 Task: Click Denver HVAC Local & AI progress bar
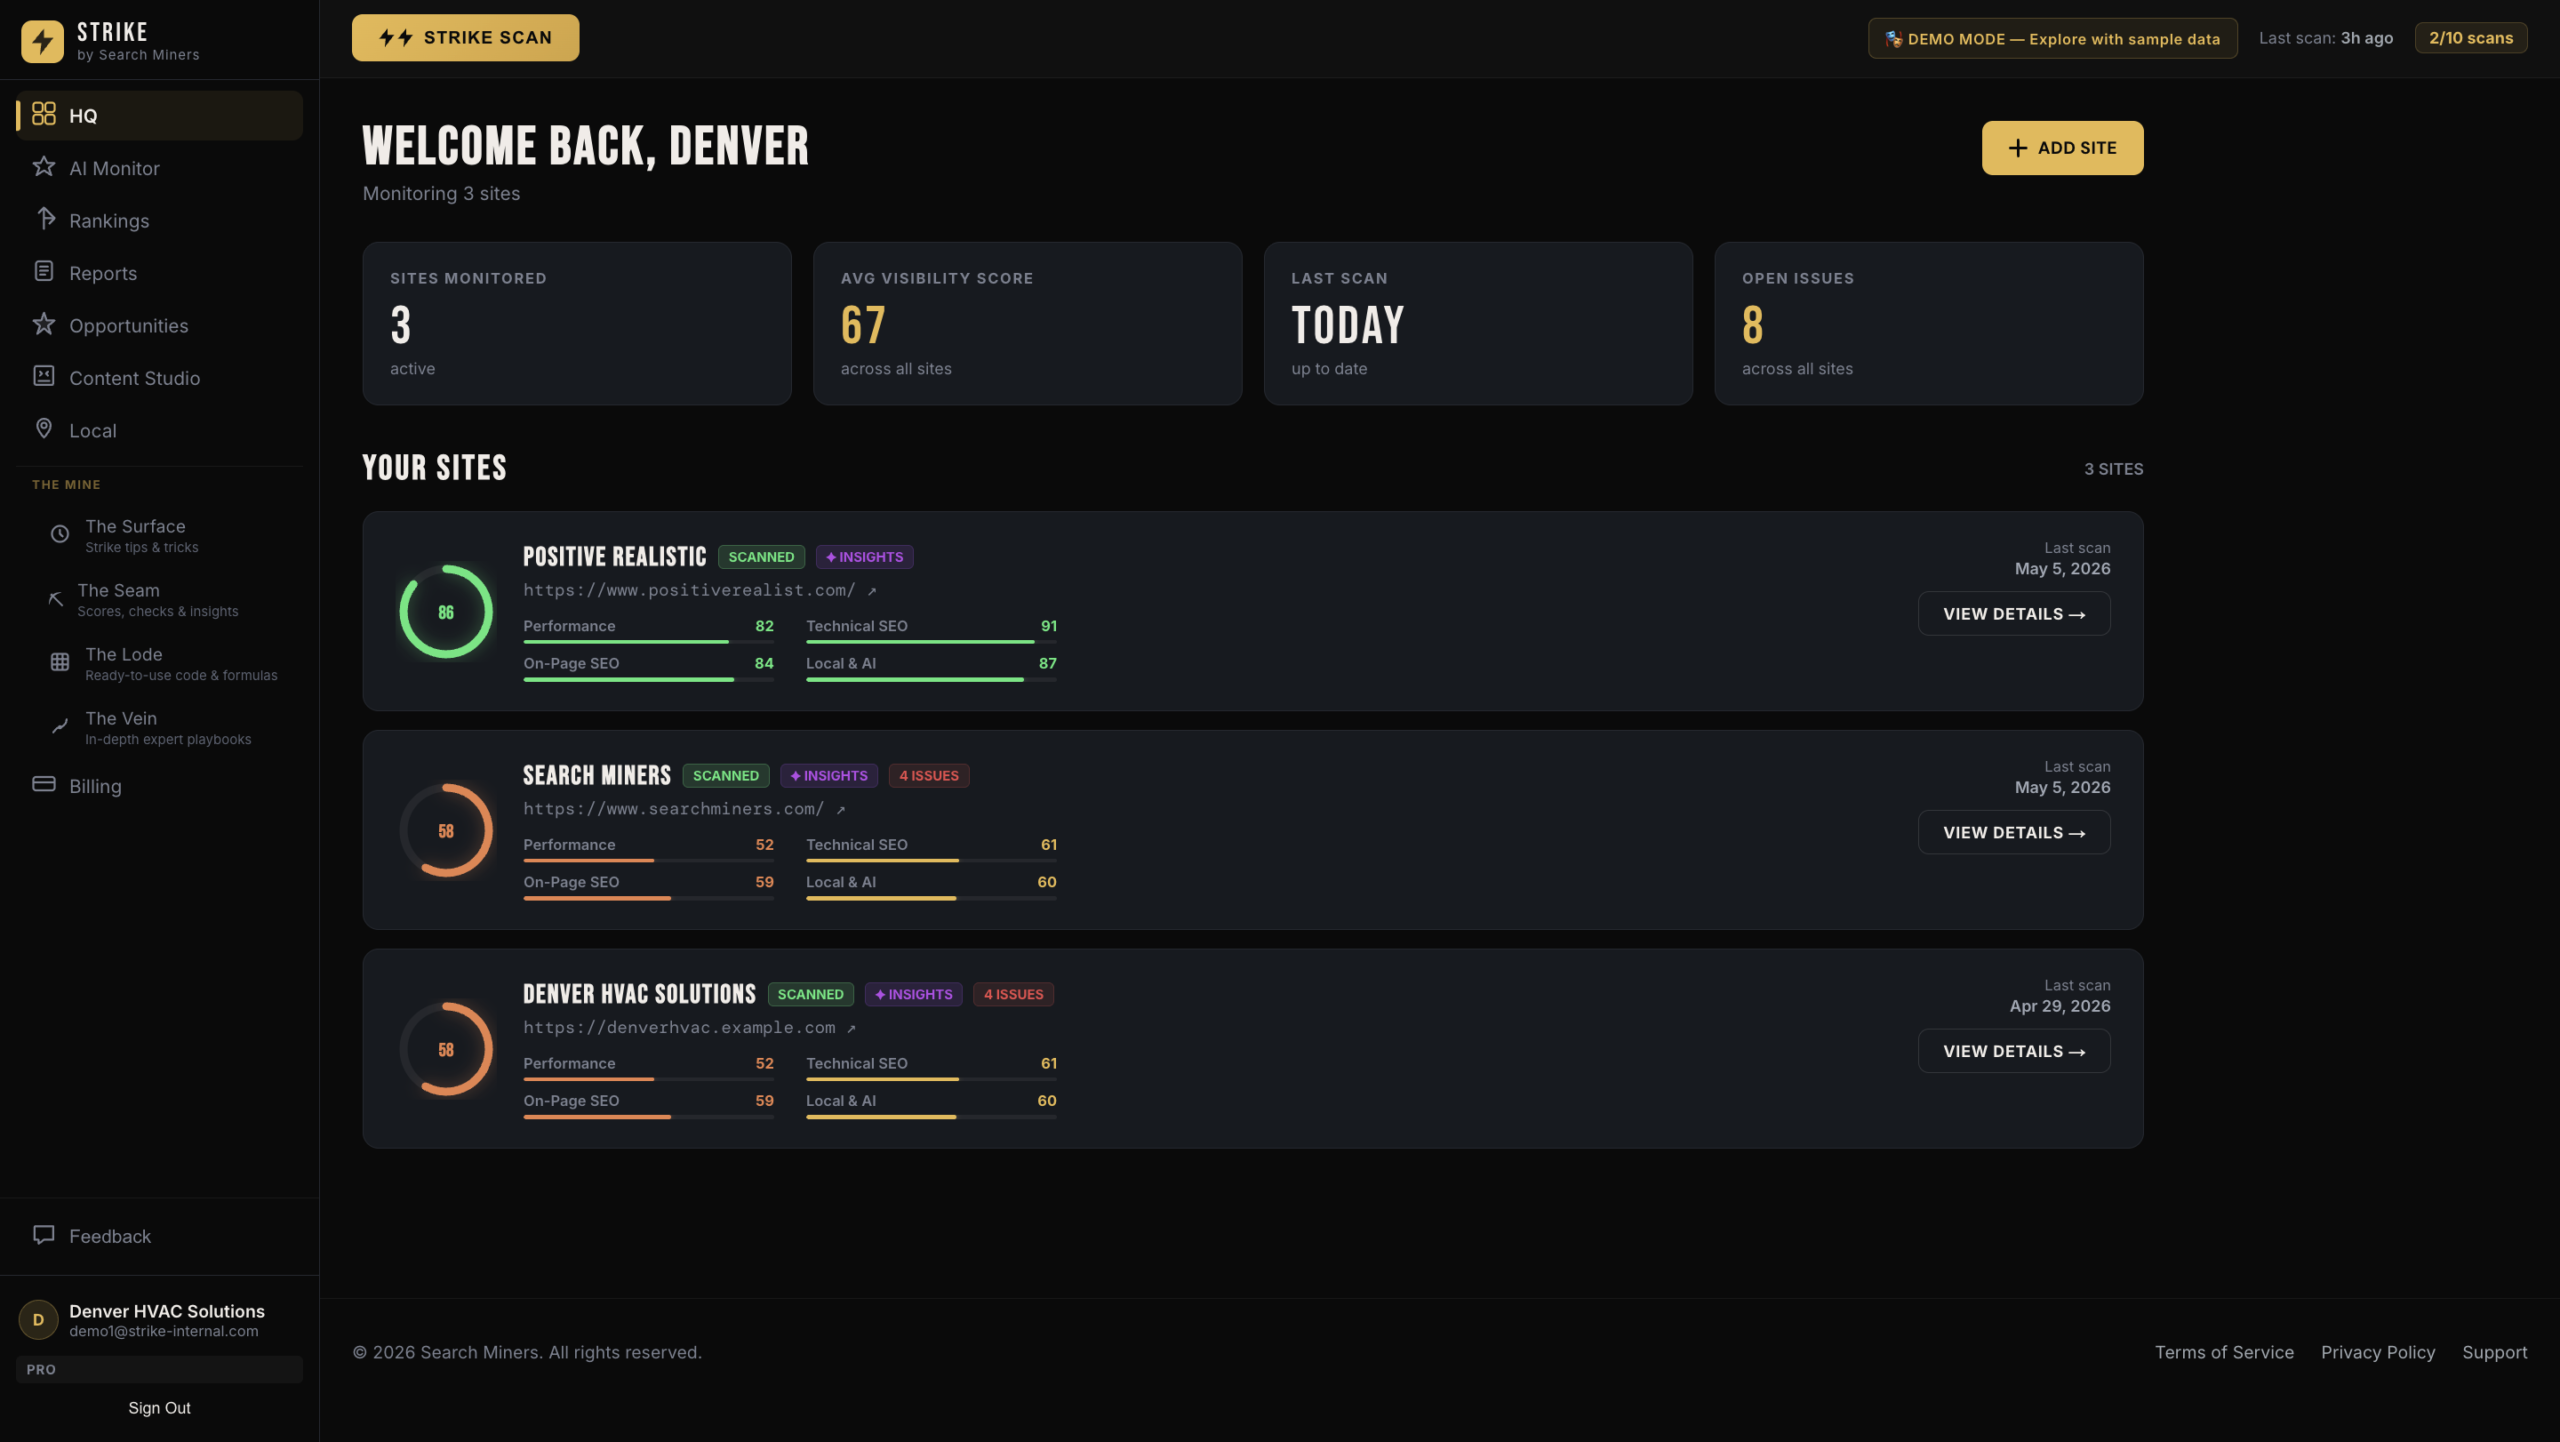(x=931, y=1117)
